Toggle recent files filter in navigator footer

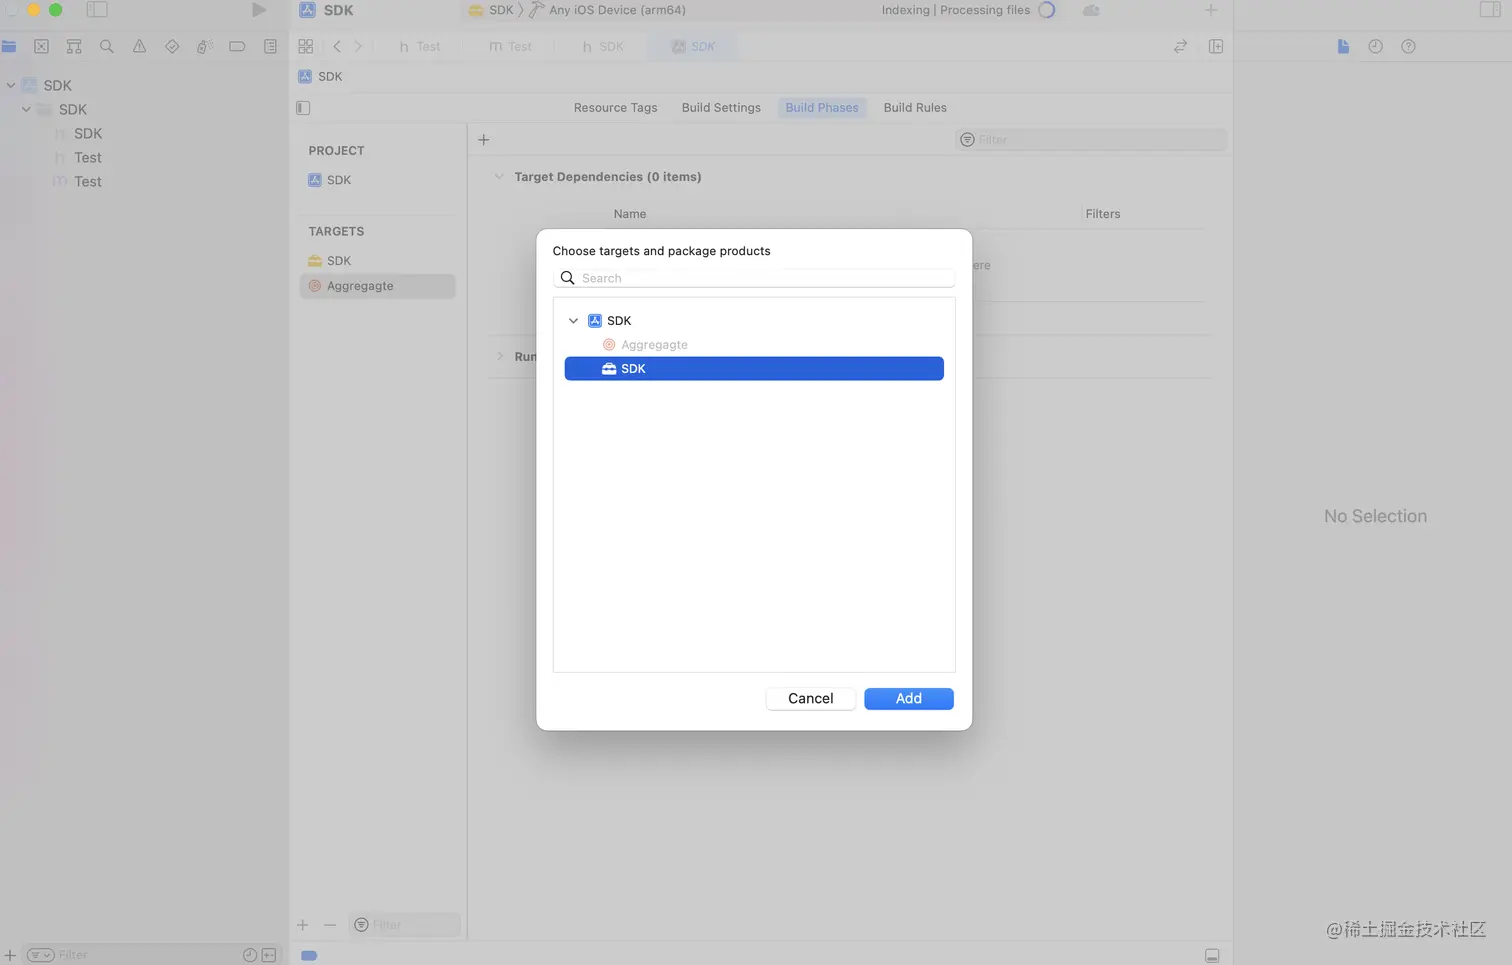250,955
